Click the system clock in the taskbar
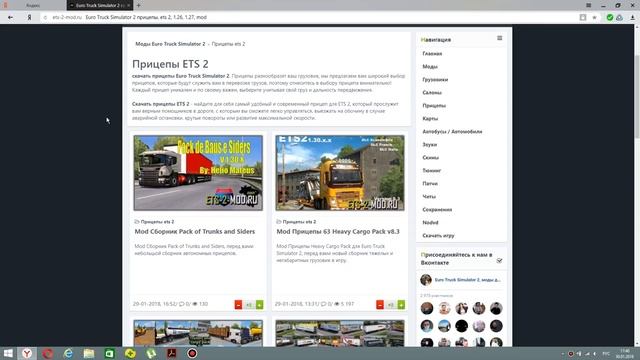 [624, 353]
